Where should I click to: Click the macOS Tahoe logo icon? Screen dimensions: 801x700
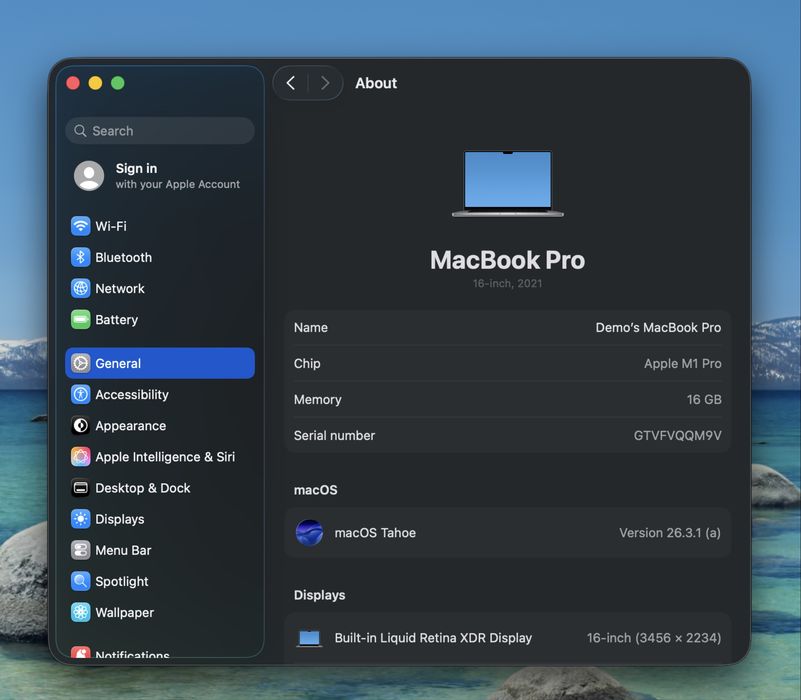[x=309, y=533]
